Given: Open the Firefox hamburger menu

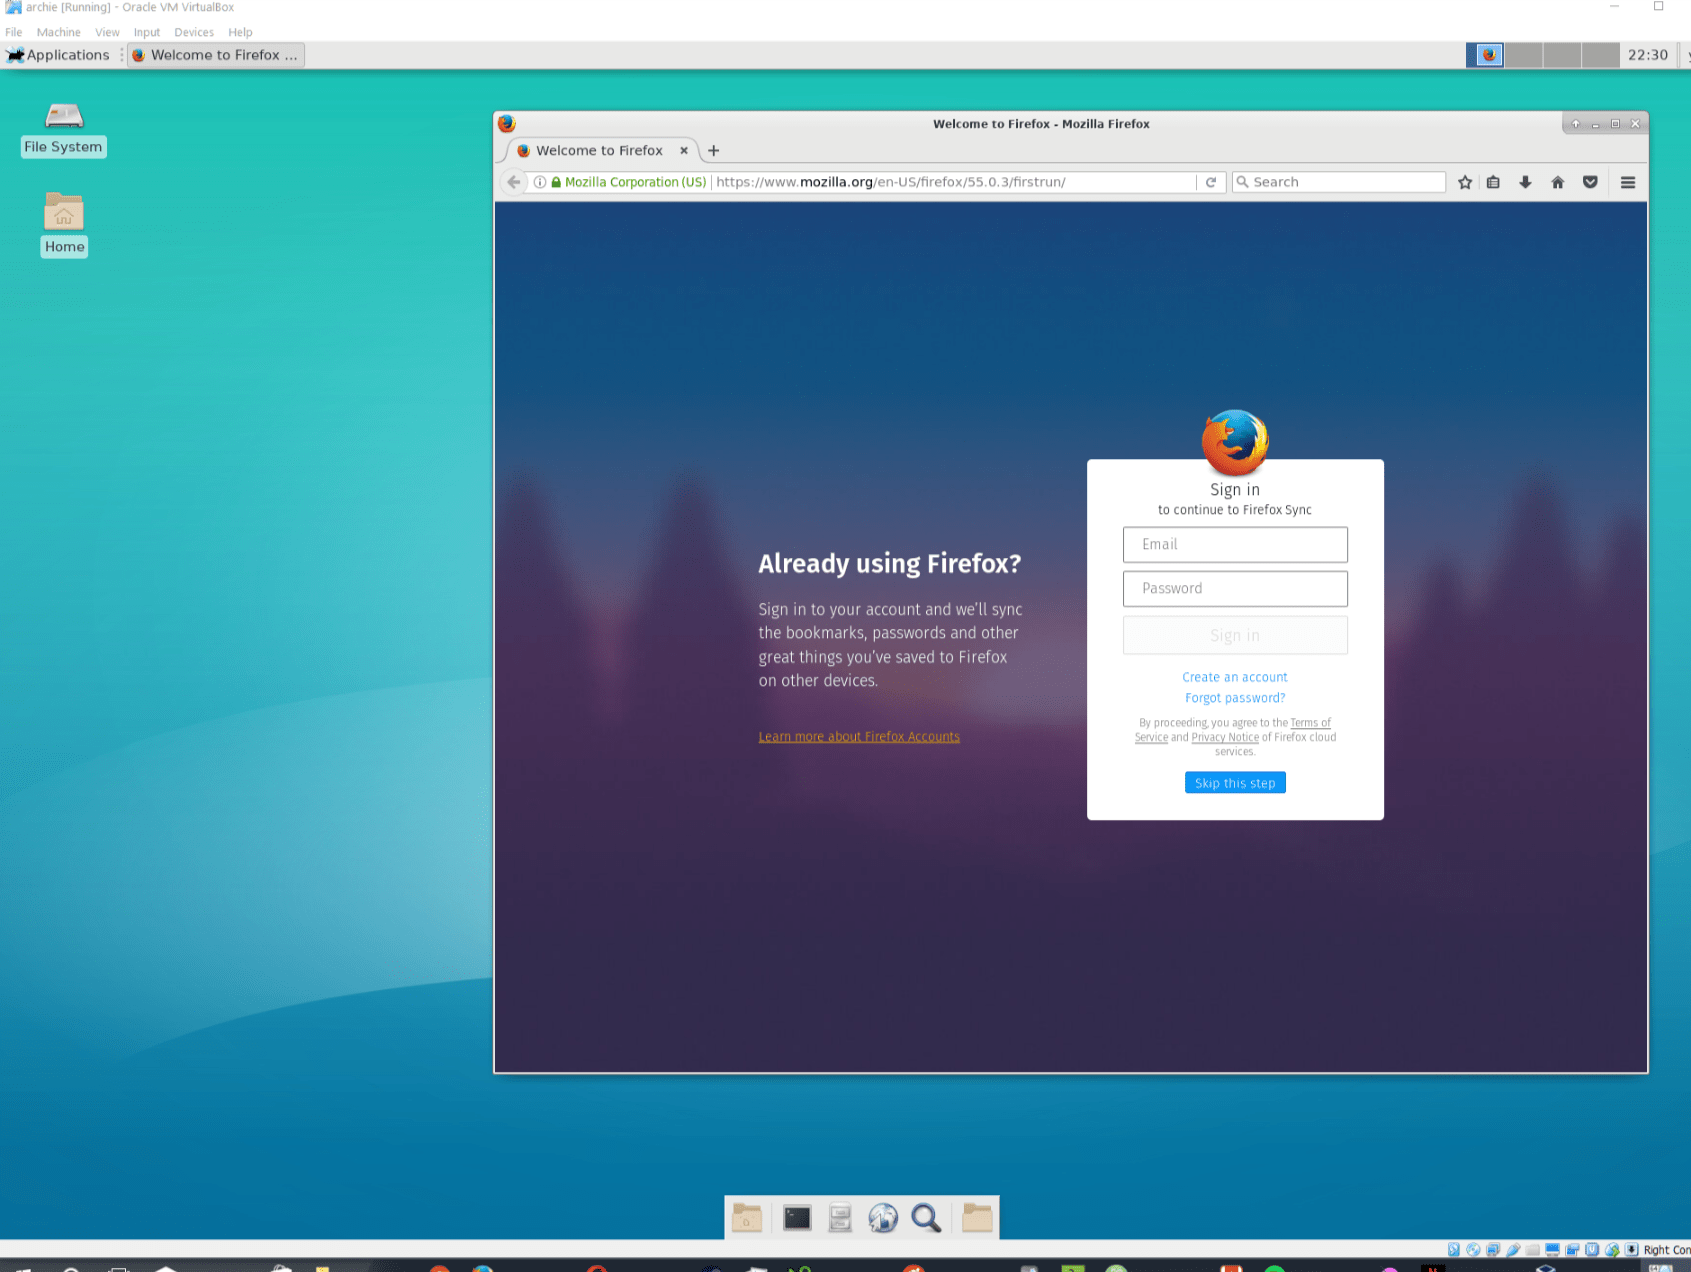Looking at the screenshot, I should pyautogui.click(x=1627, y=182).
